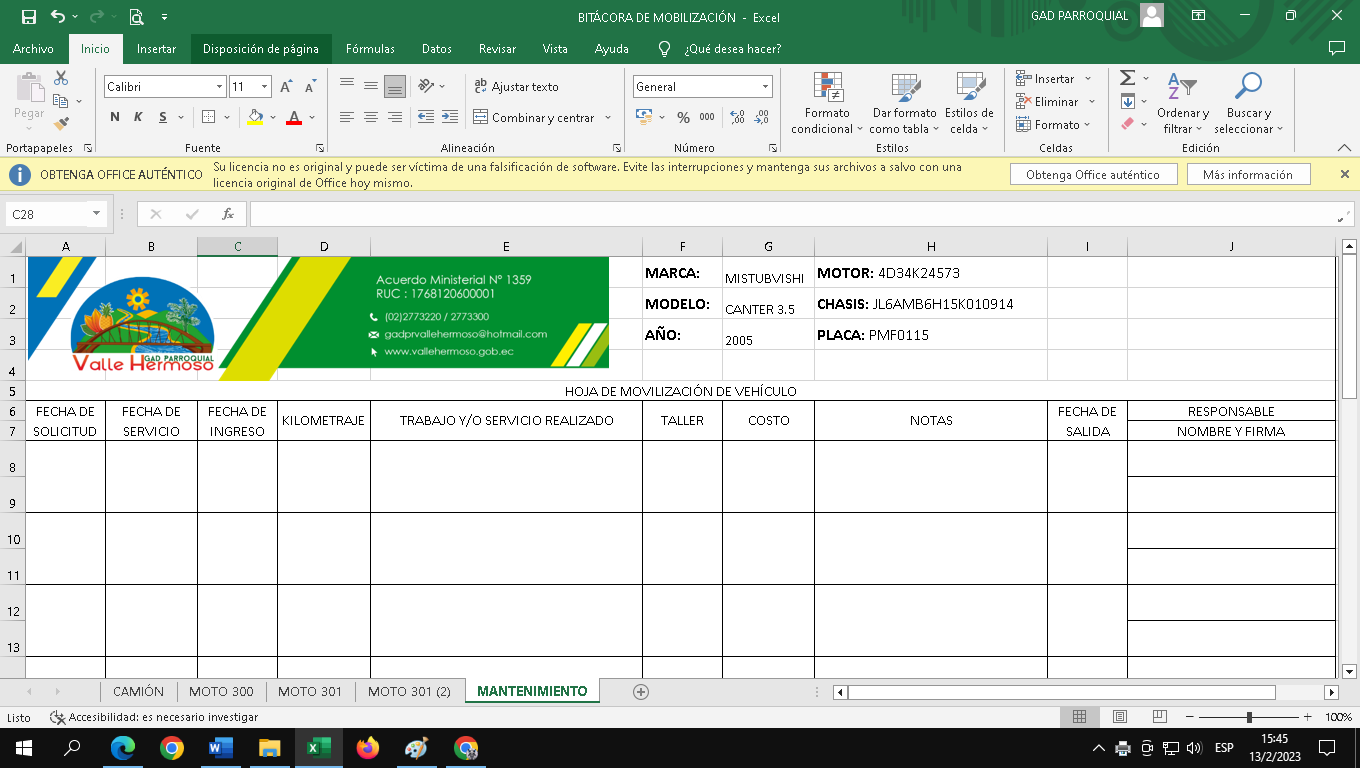Click Obtenga Office auténtico button

click(x=1092, y=174)
